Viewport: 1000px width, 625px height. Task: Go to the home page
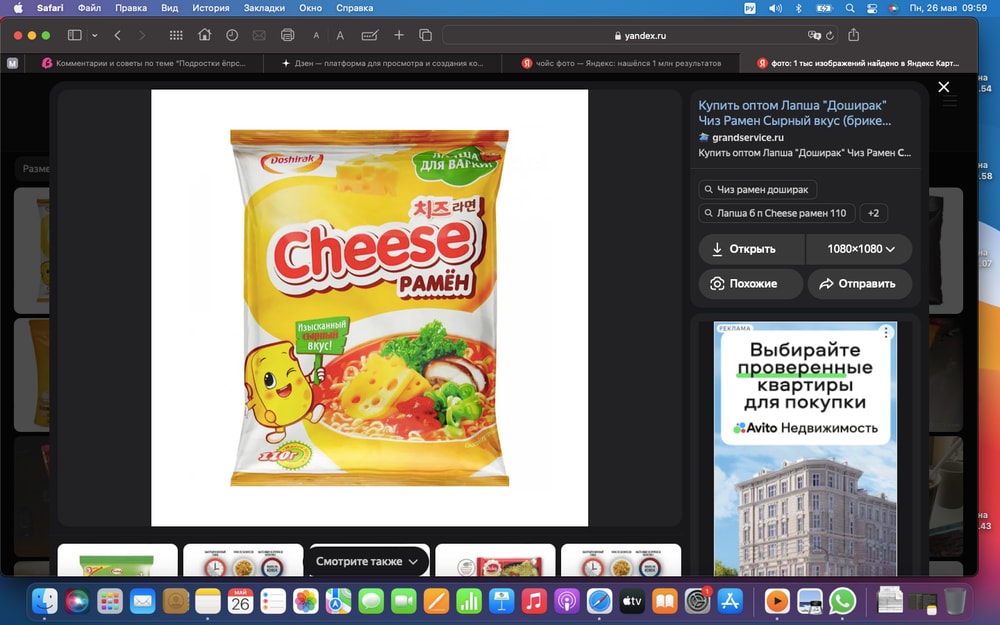pos(204,34)
